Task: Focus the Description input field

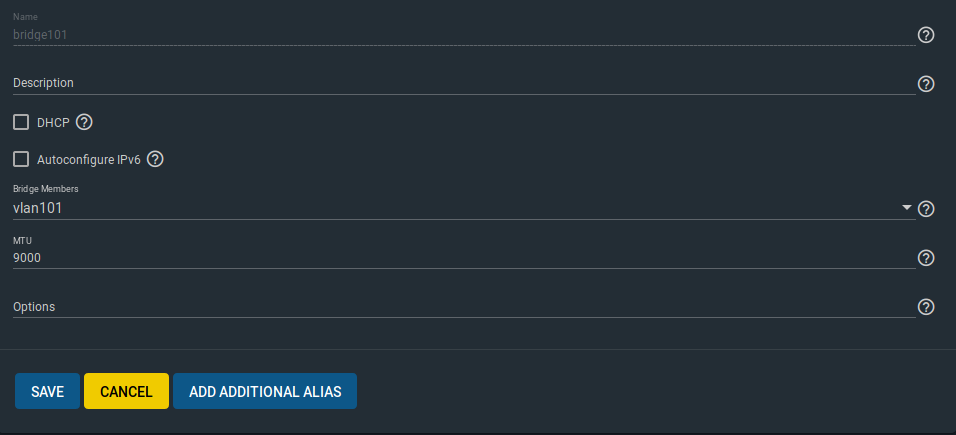Action: [464, 83]
